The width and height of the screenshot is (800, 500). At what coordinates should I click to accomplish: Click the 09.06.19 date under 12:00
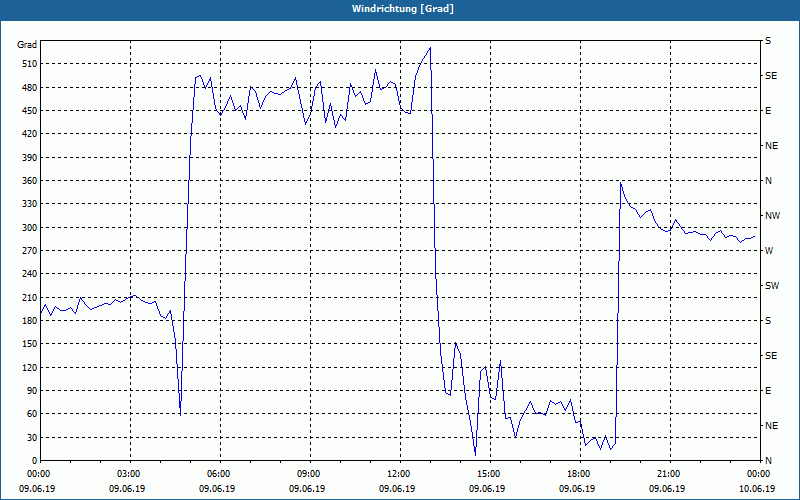click(x=397, y=489)
